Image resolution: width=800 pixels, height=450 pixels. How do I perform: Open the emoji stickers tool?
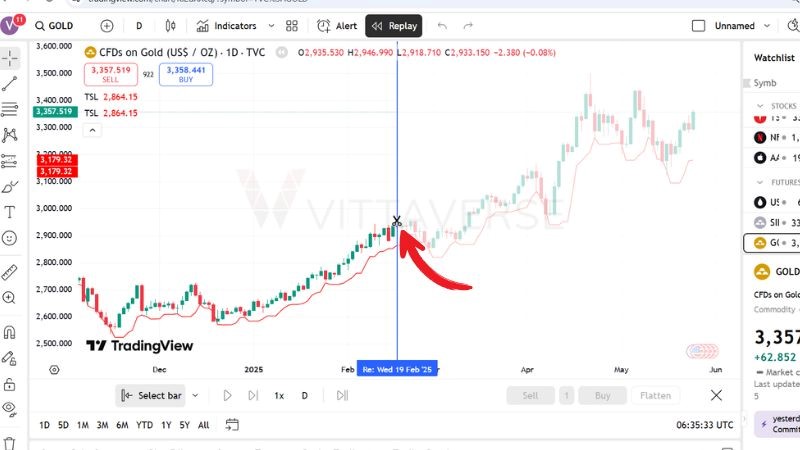[x=11, y=238]
